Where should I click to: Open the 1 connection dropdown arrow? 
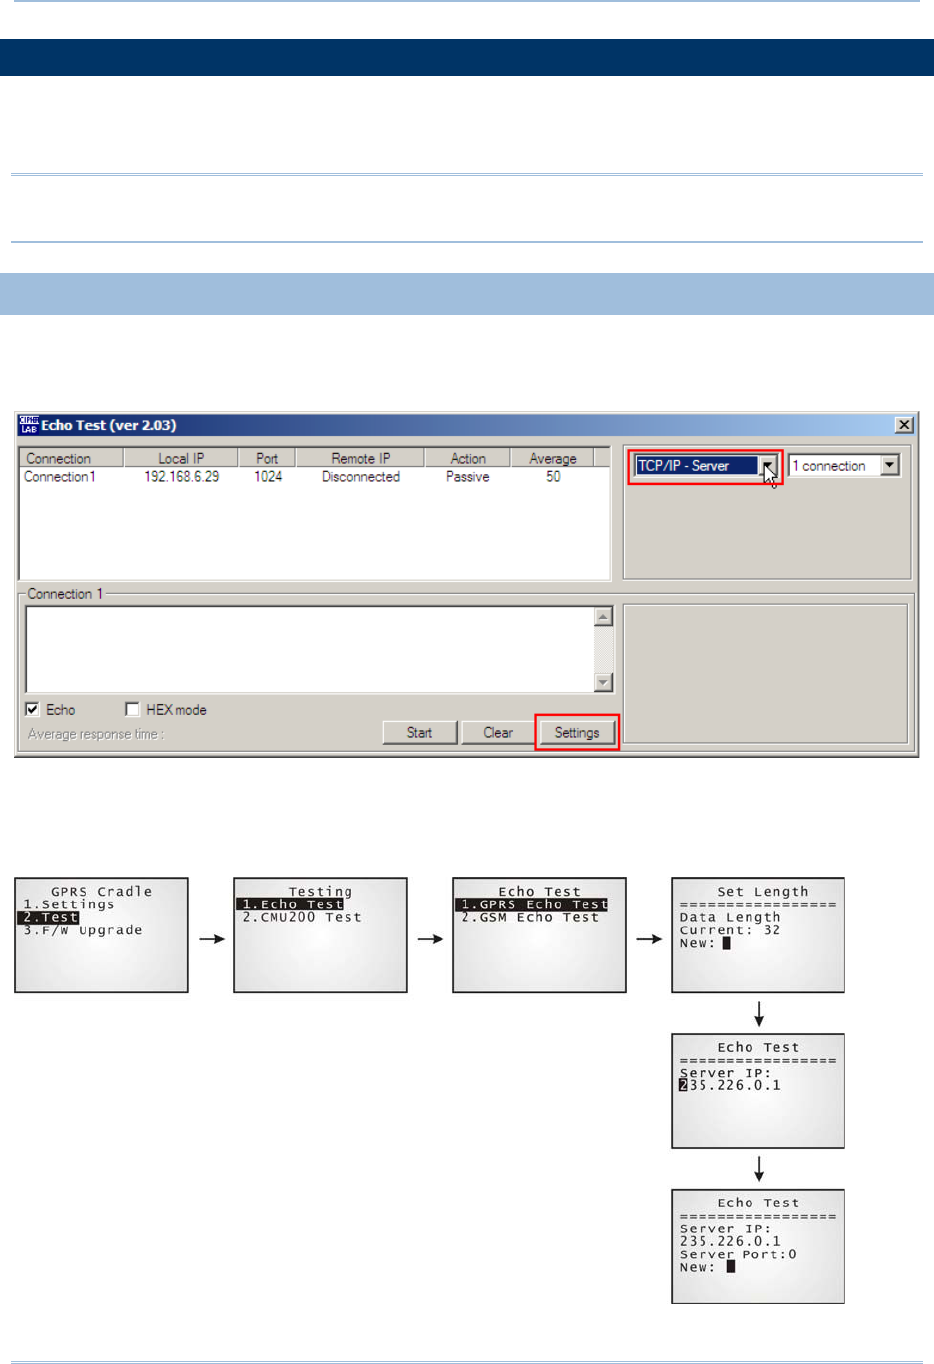pyautogui.click(x=890, y=466)
